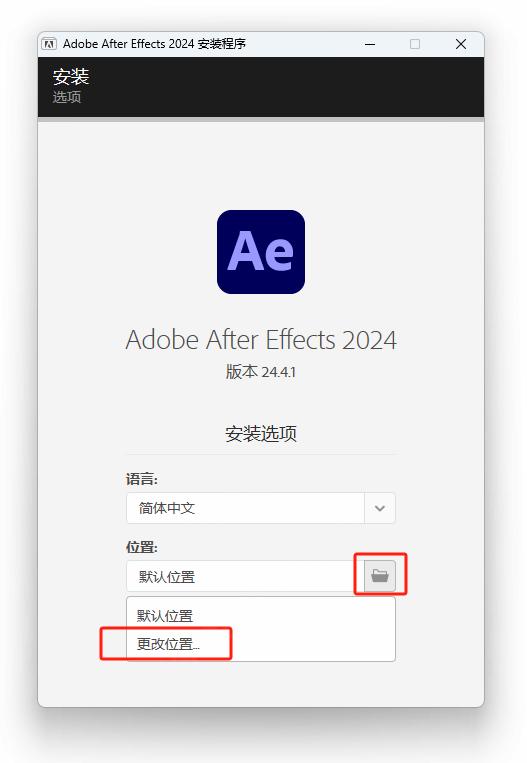Click the divider line under 安装选项

(261, 454)
